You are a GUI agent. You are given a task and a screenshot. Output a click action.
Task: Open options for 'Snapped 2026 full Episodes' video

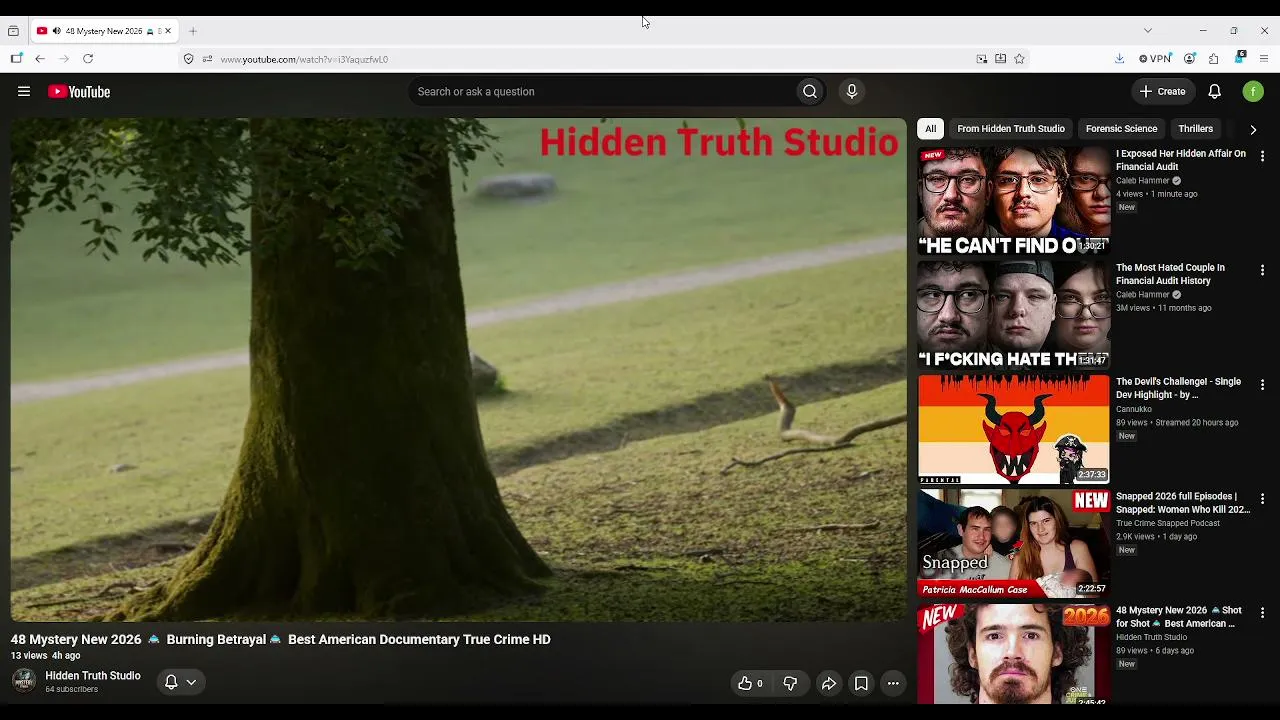[x=1262, y=498]
